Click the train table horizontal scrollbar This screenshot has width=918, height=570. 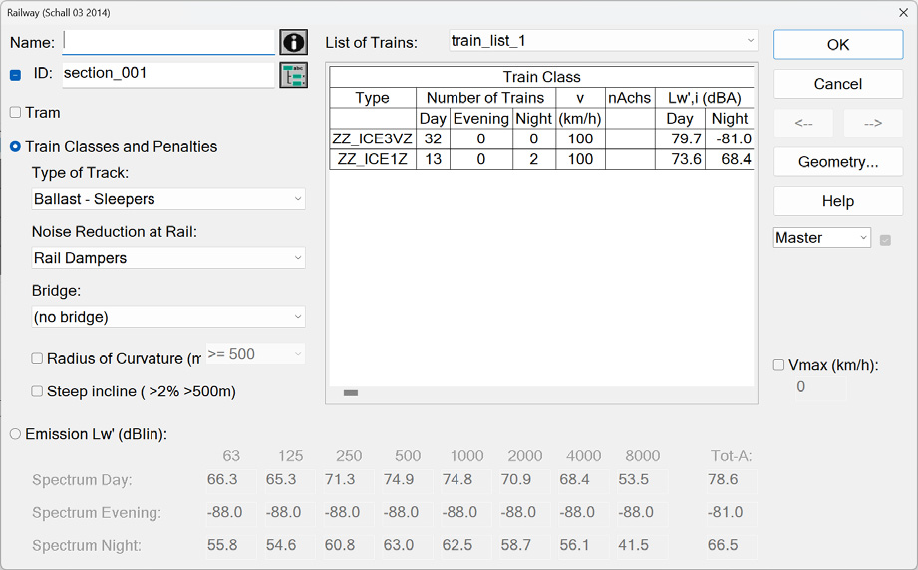point(351,393)
